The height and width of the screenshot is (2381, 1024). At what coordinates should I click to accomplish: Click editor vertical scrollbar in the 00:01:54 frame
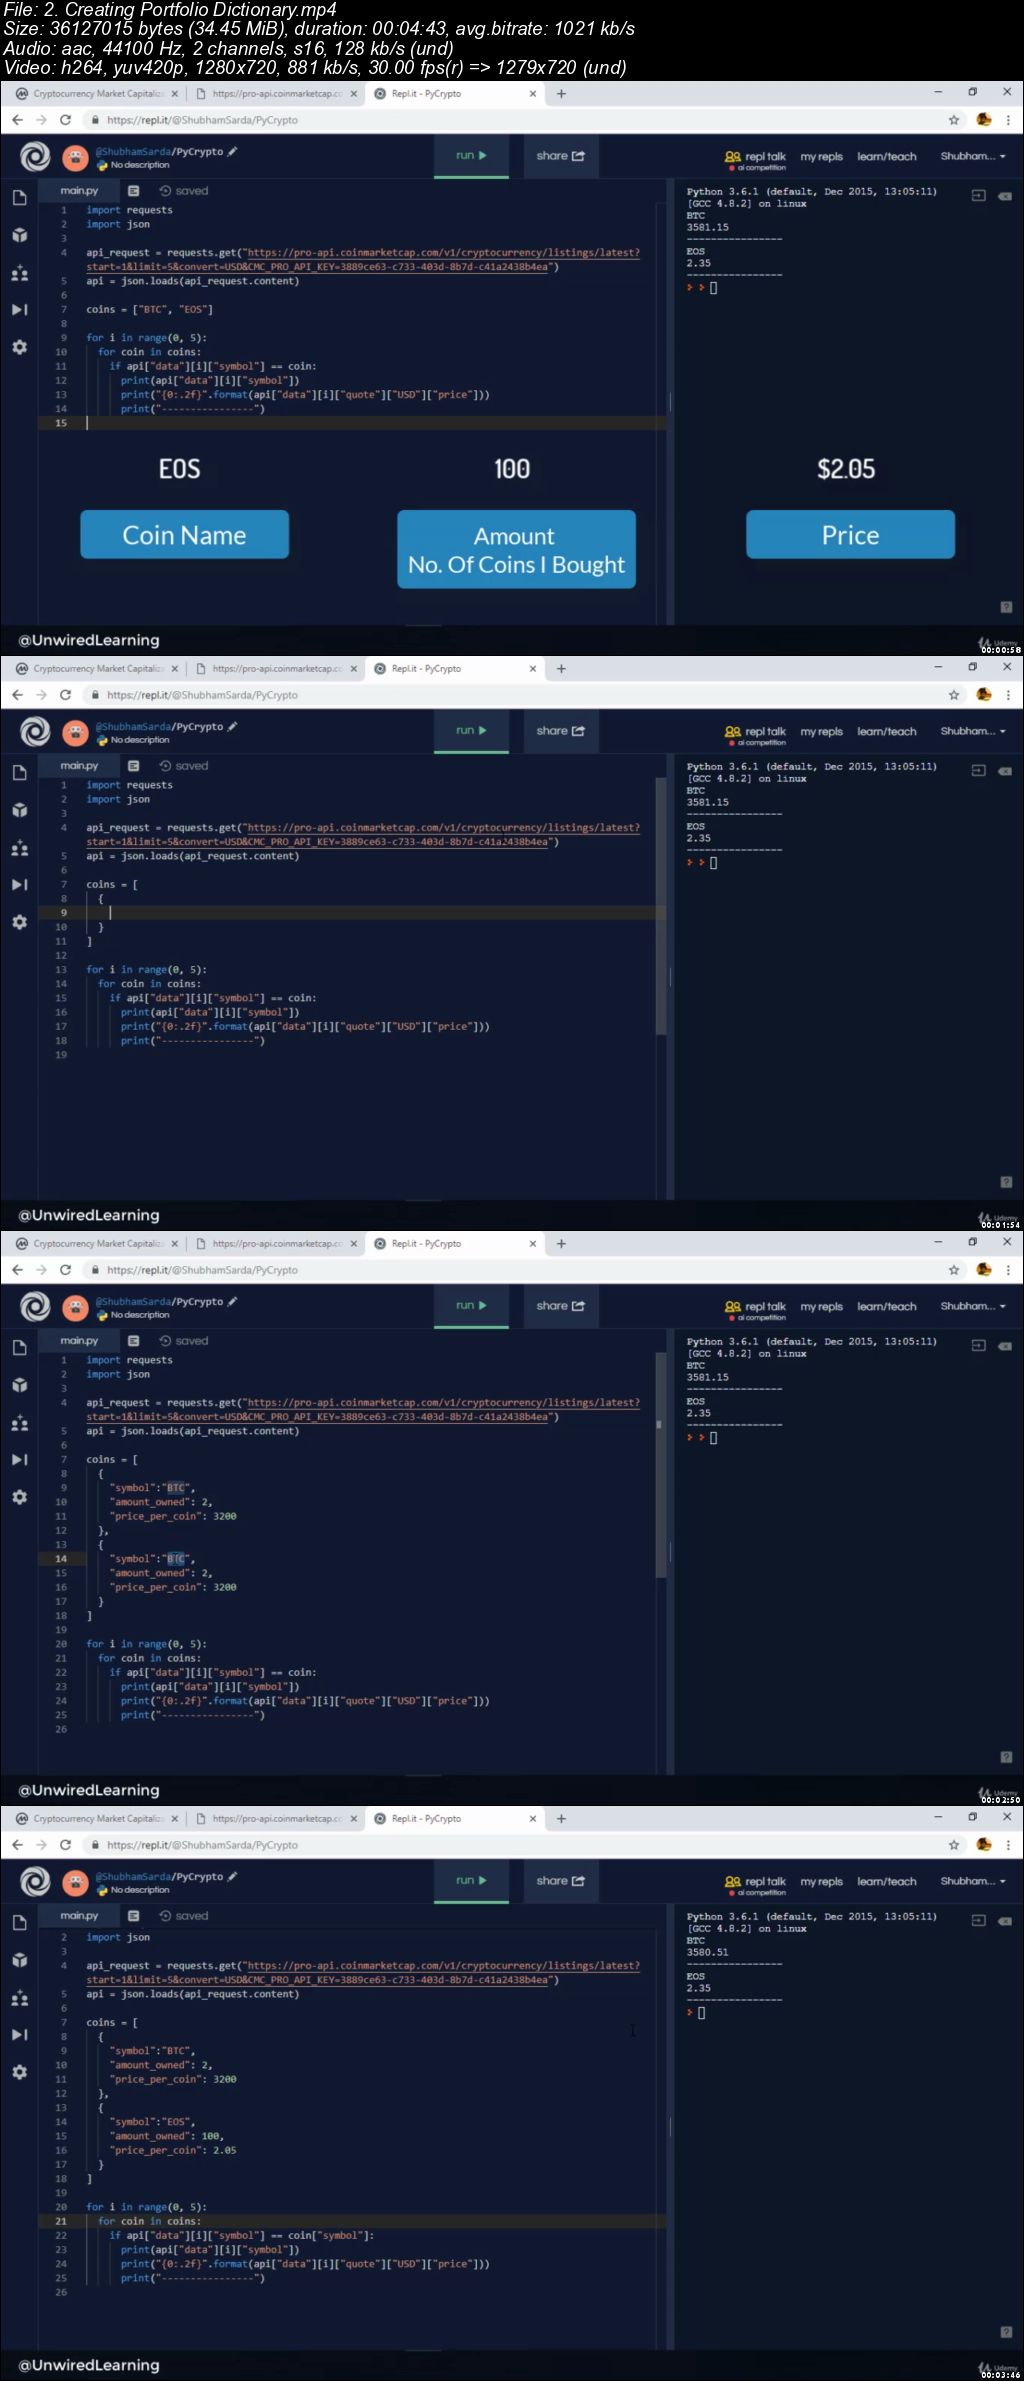659,905
